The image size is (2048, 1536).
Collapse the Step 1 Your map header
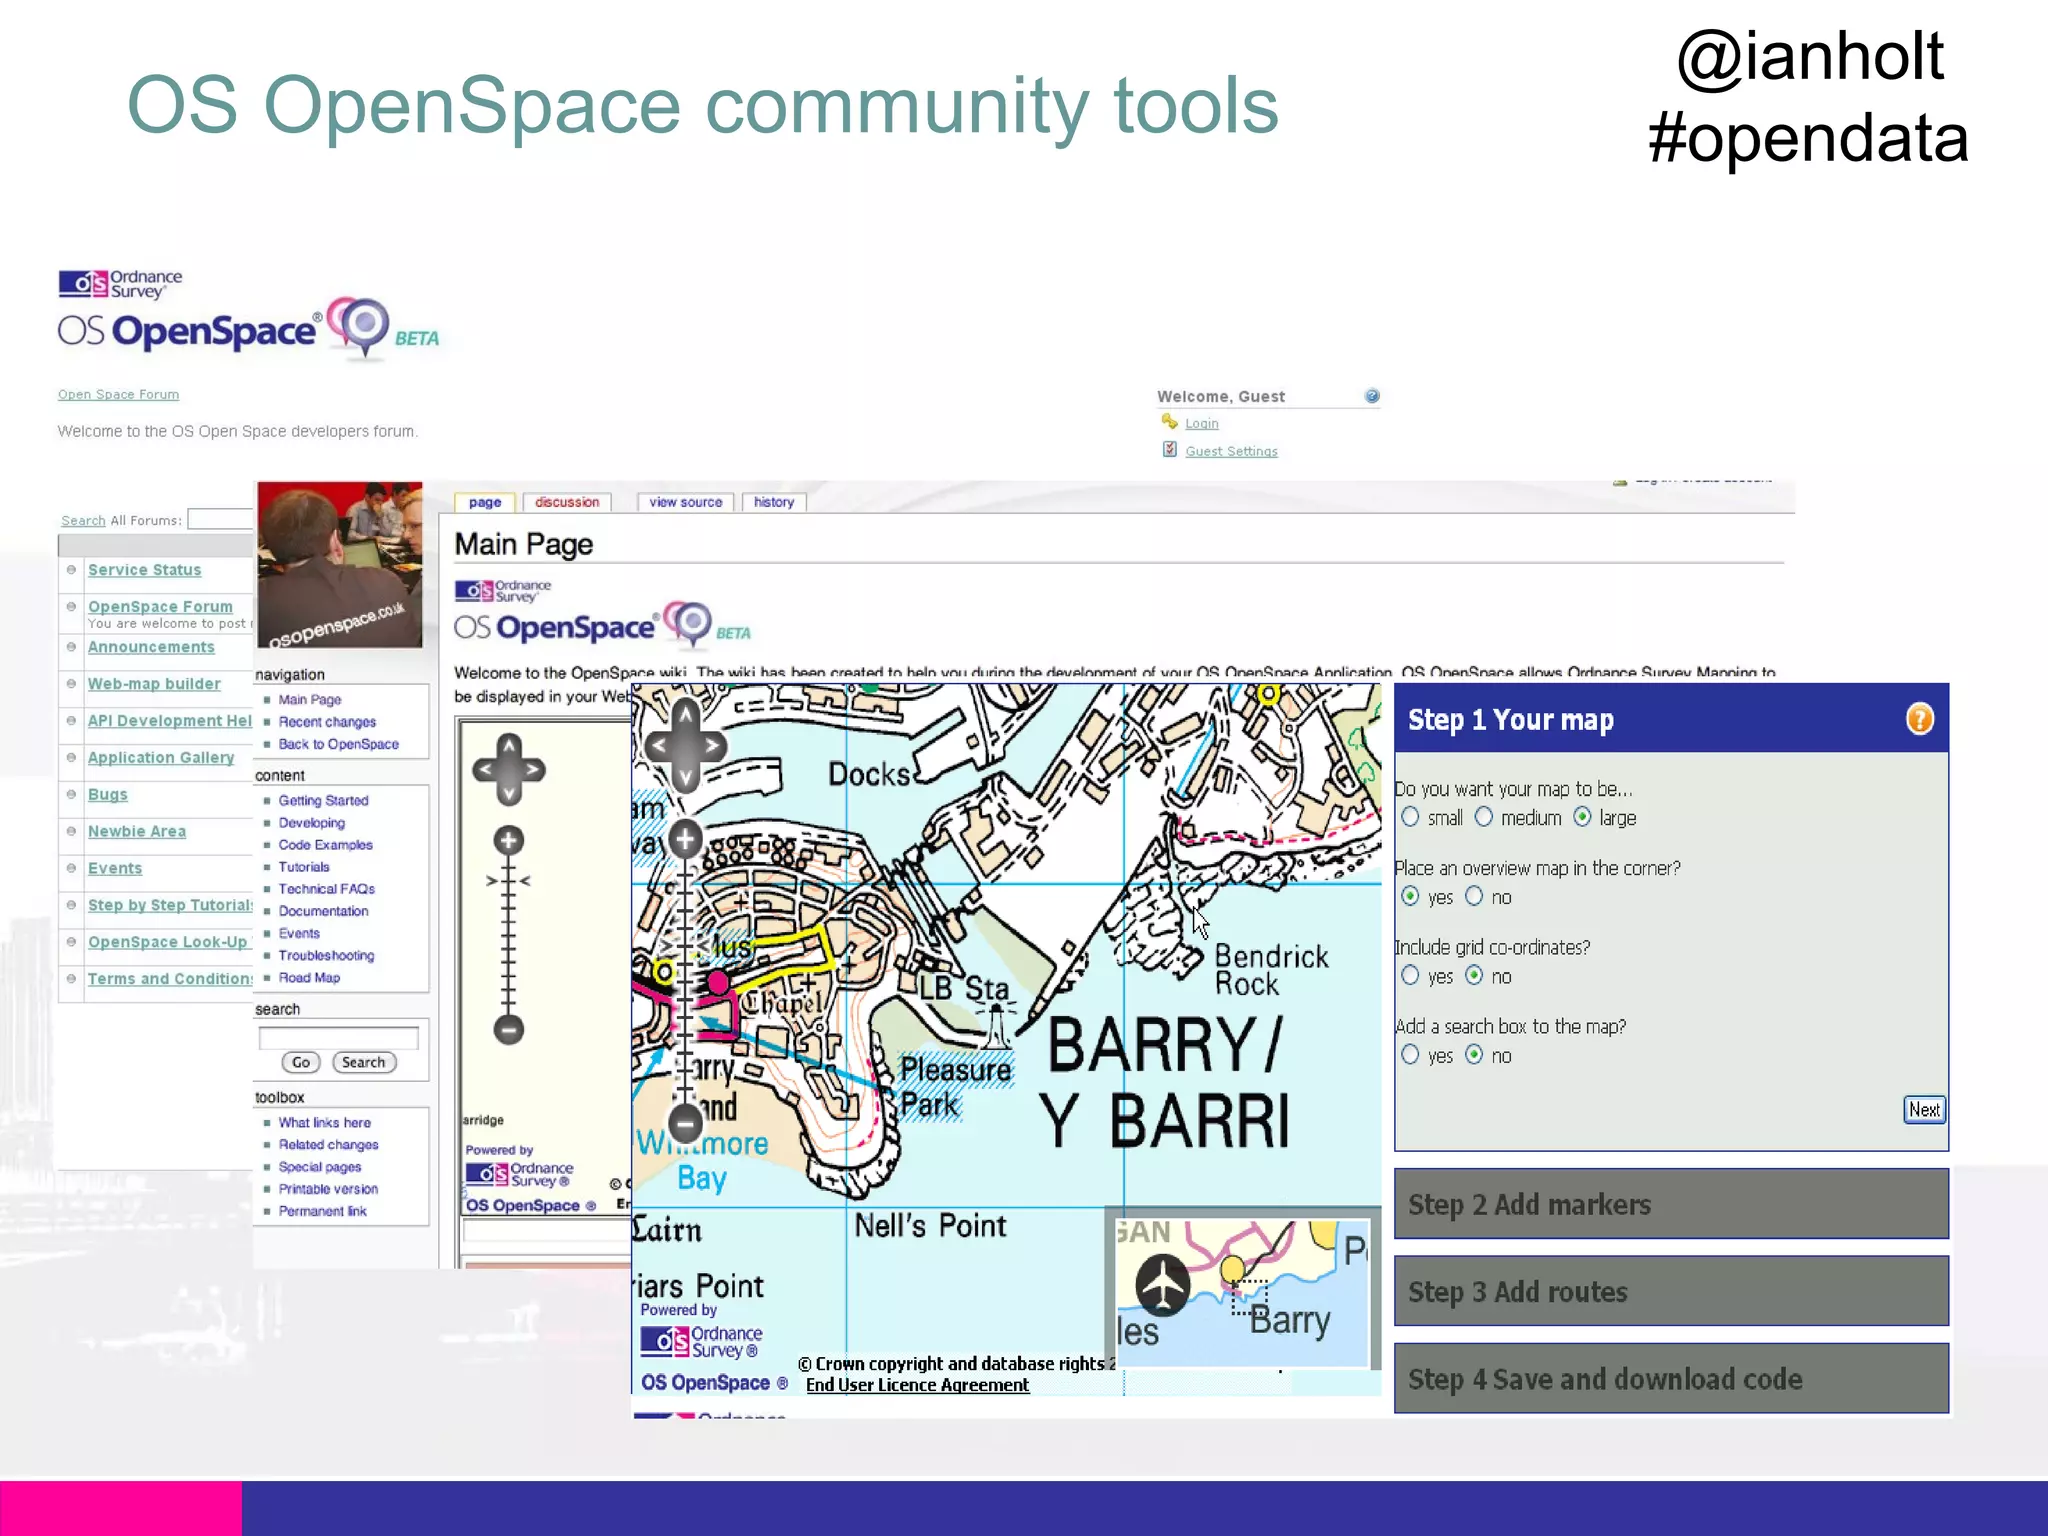(1671, 718)
